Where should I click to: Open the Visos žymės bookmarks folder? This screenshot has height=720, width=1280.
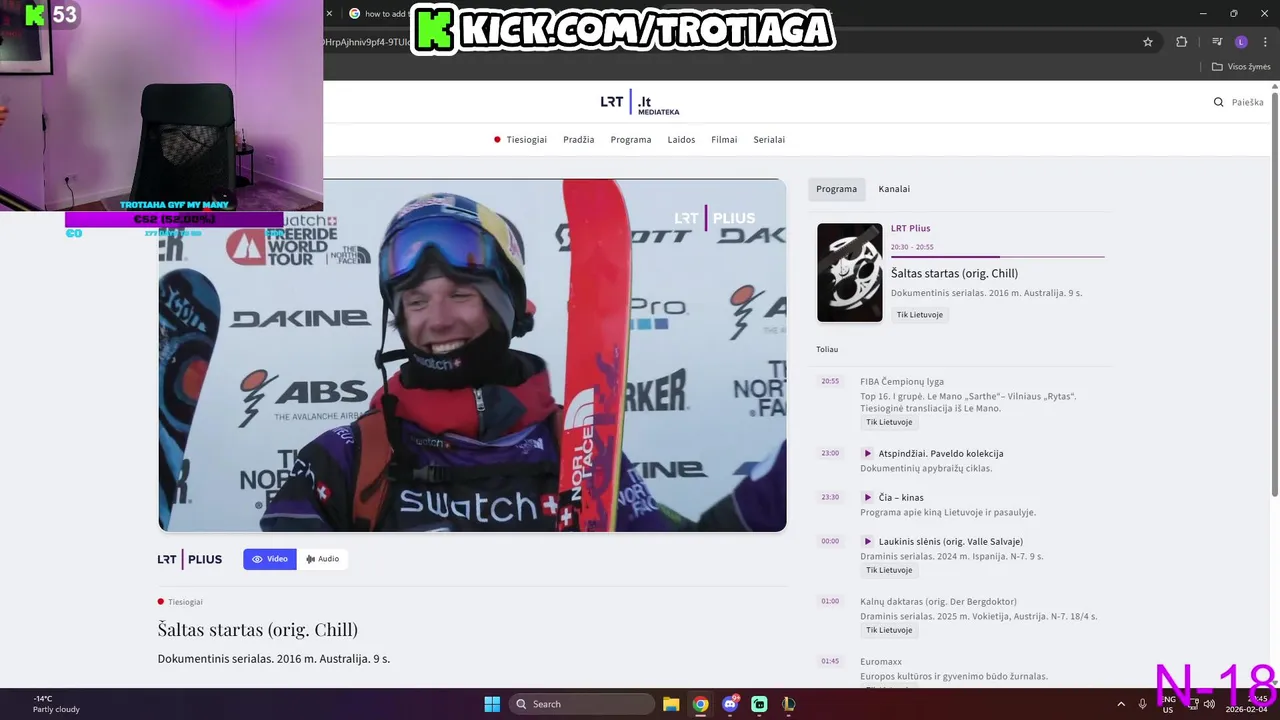click(1240, 67)
